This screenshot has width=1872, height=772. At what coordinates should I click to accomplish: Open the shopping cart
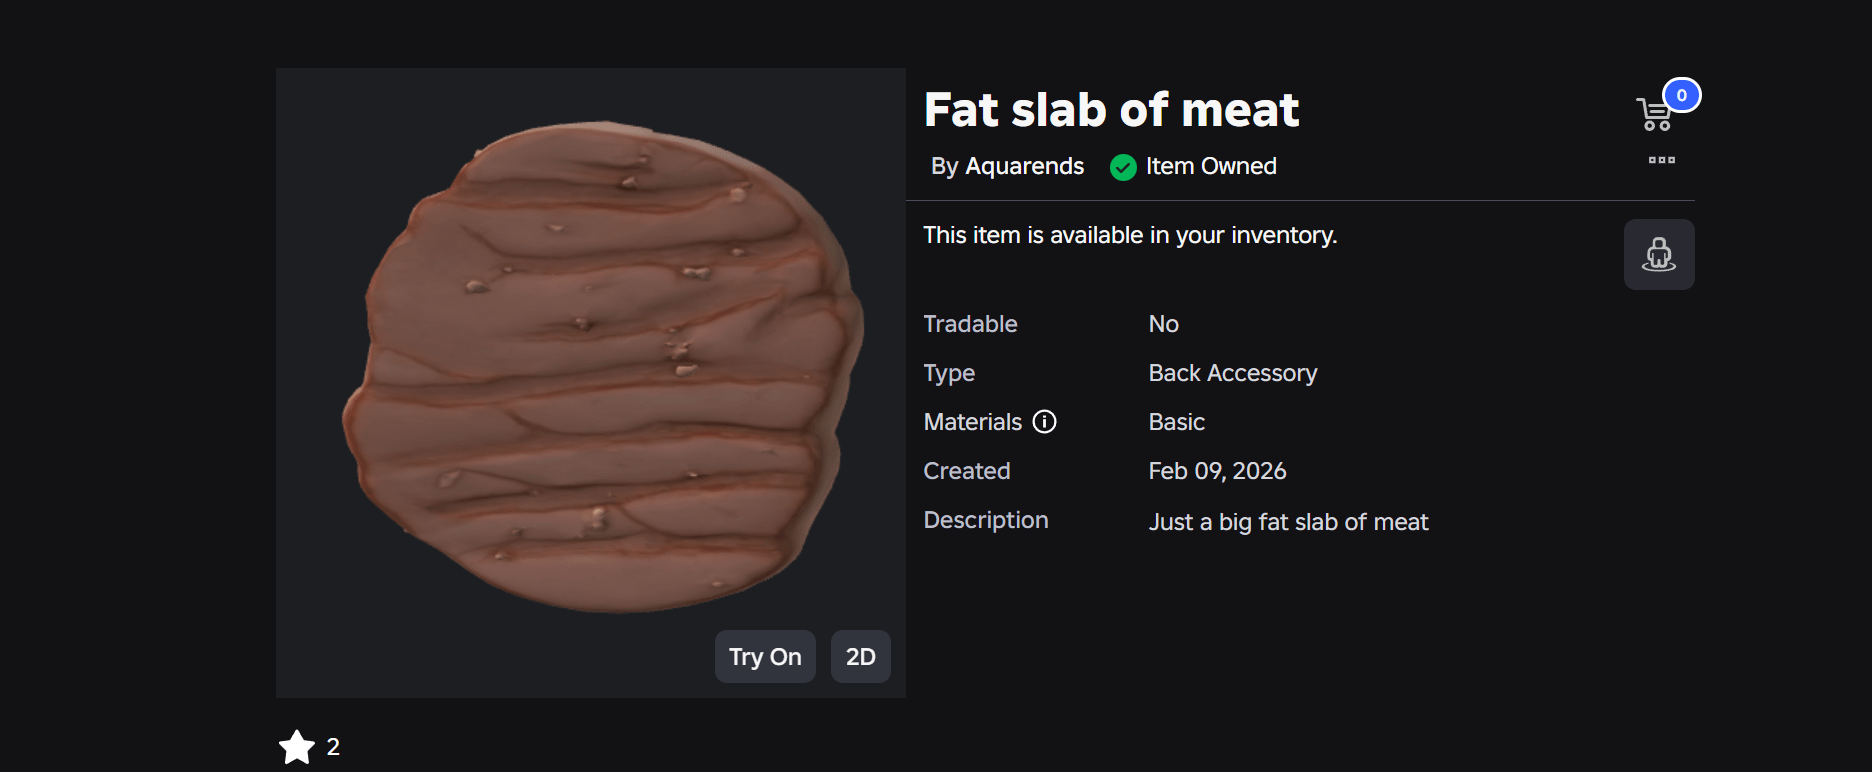point(1654,115)
